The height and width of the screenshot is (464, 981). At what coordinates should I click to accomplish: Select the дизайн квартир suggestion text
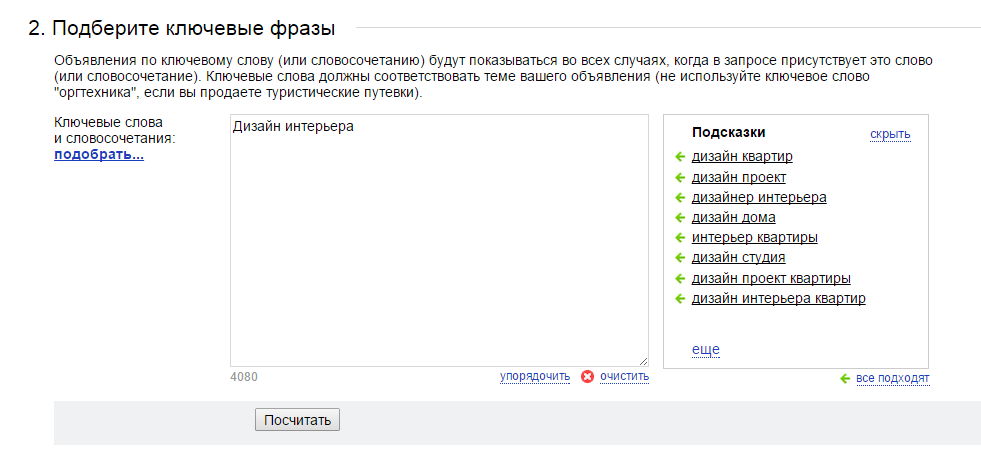742,156
